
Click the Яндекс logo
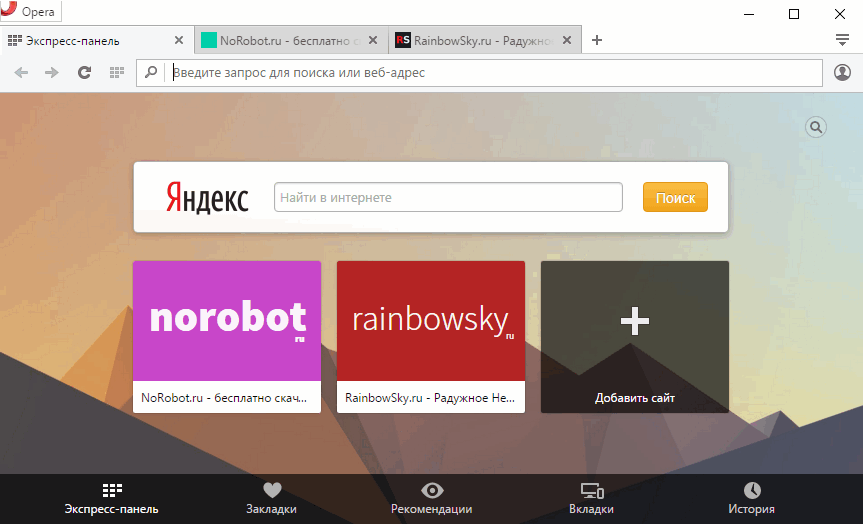(207, 198)
